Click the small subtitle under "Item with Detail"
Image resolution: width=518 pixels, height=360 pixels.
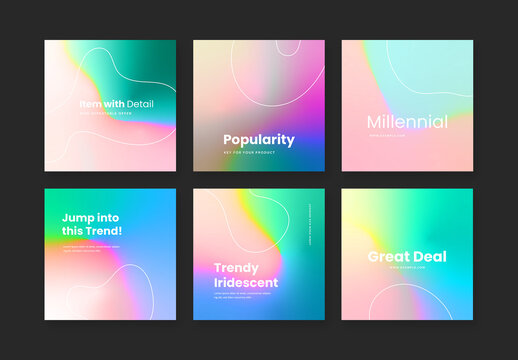106,113
